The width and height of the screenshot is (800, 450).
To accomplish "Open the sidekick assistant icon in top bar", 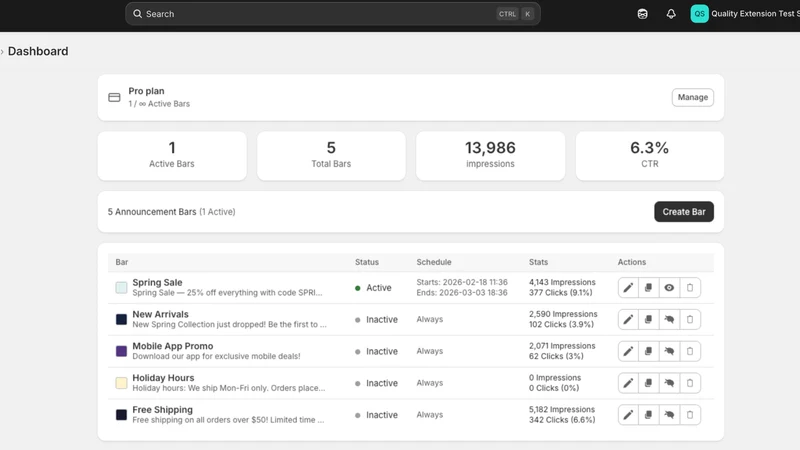I will [642, 14].
